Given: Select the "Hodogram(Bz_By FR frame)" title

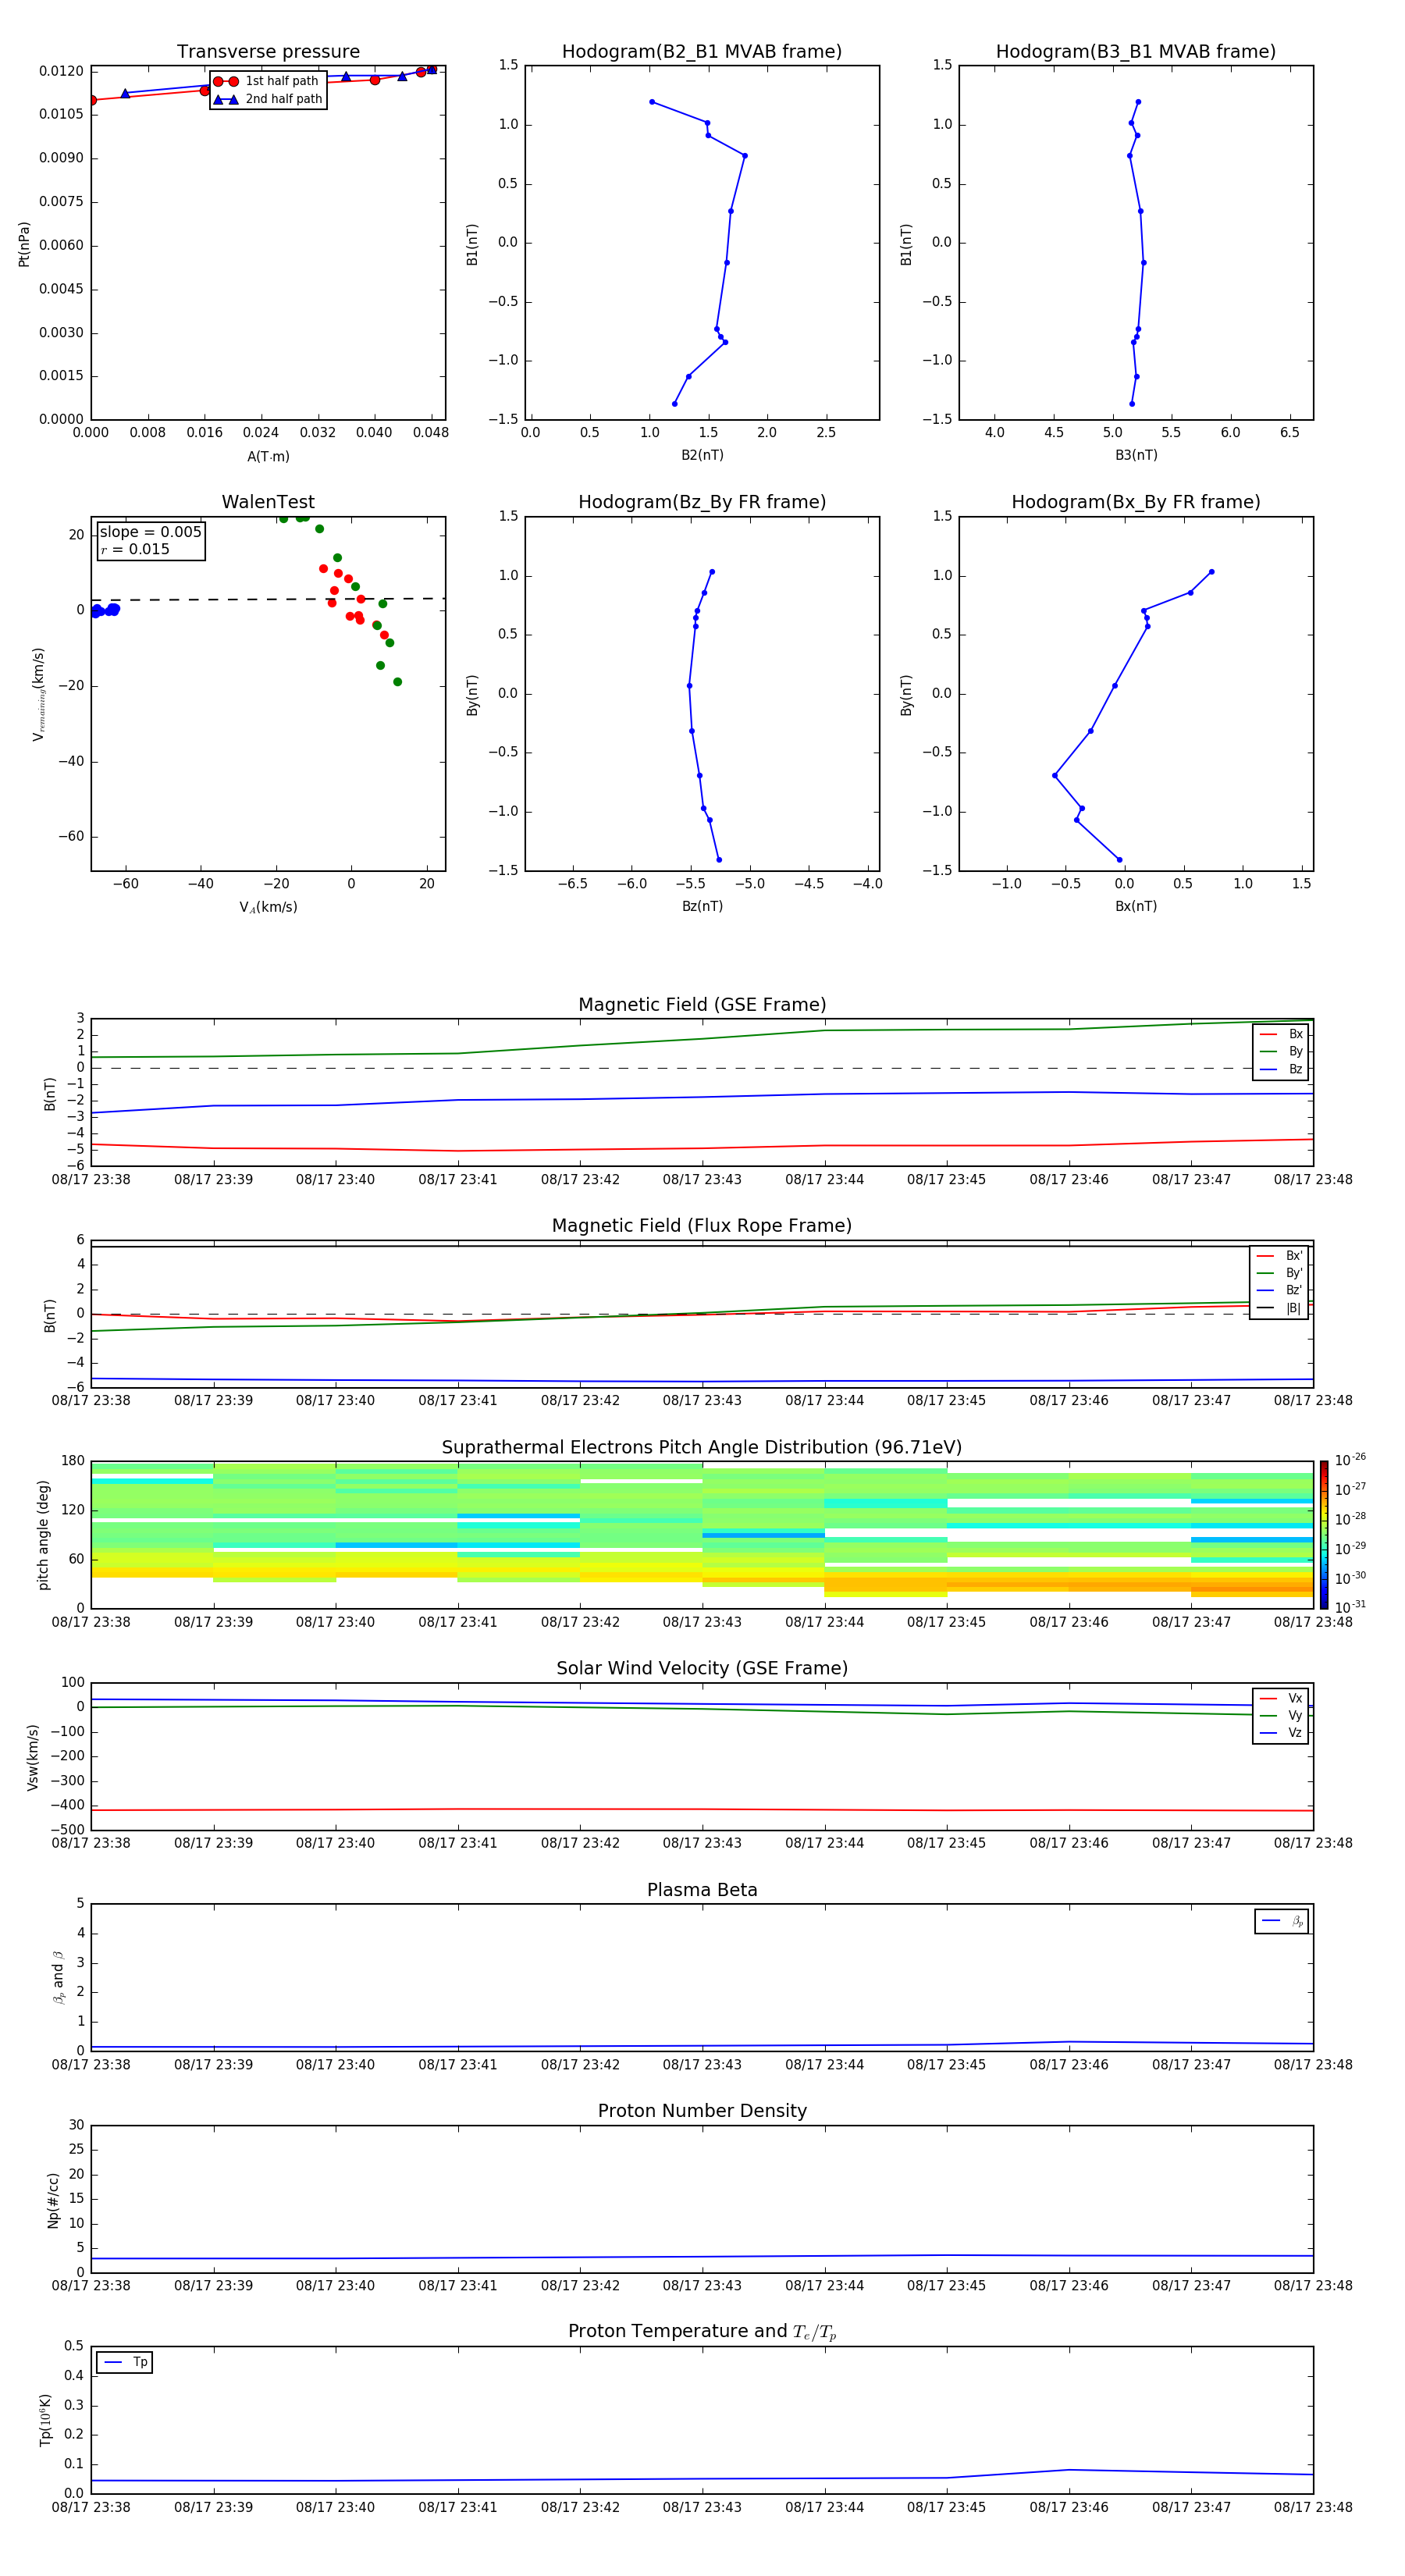Looking at the screenshot, I should [x=702, y=502].
